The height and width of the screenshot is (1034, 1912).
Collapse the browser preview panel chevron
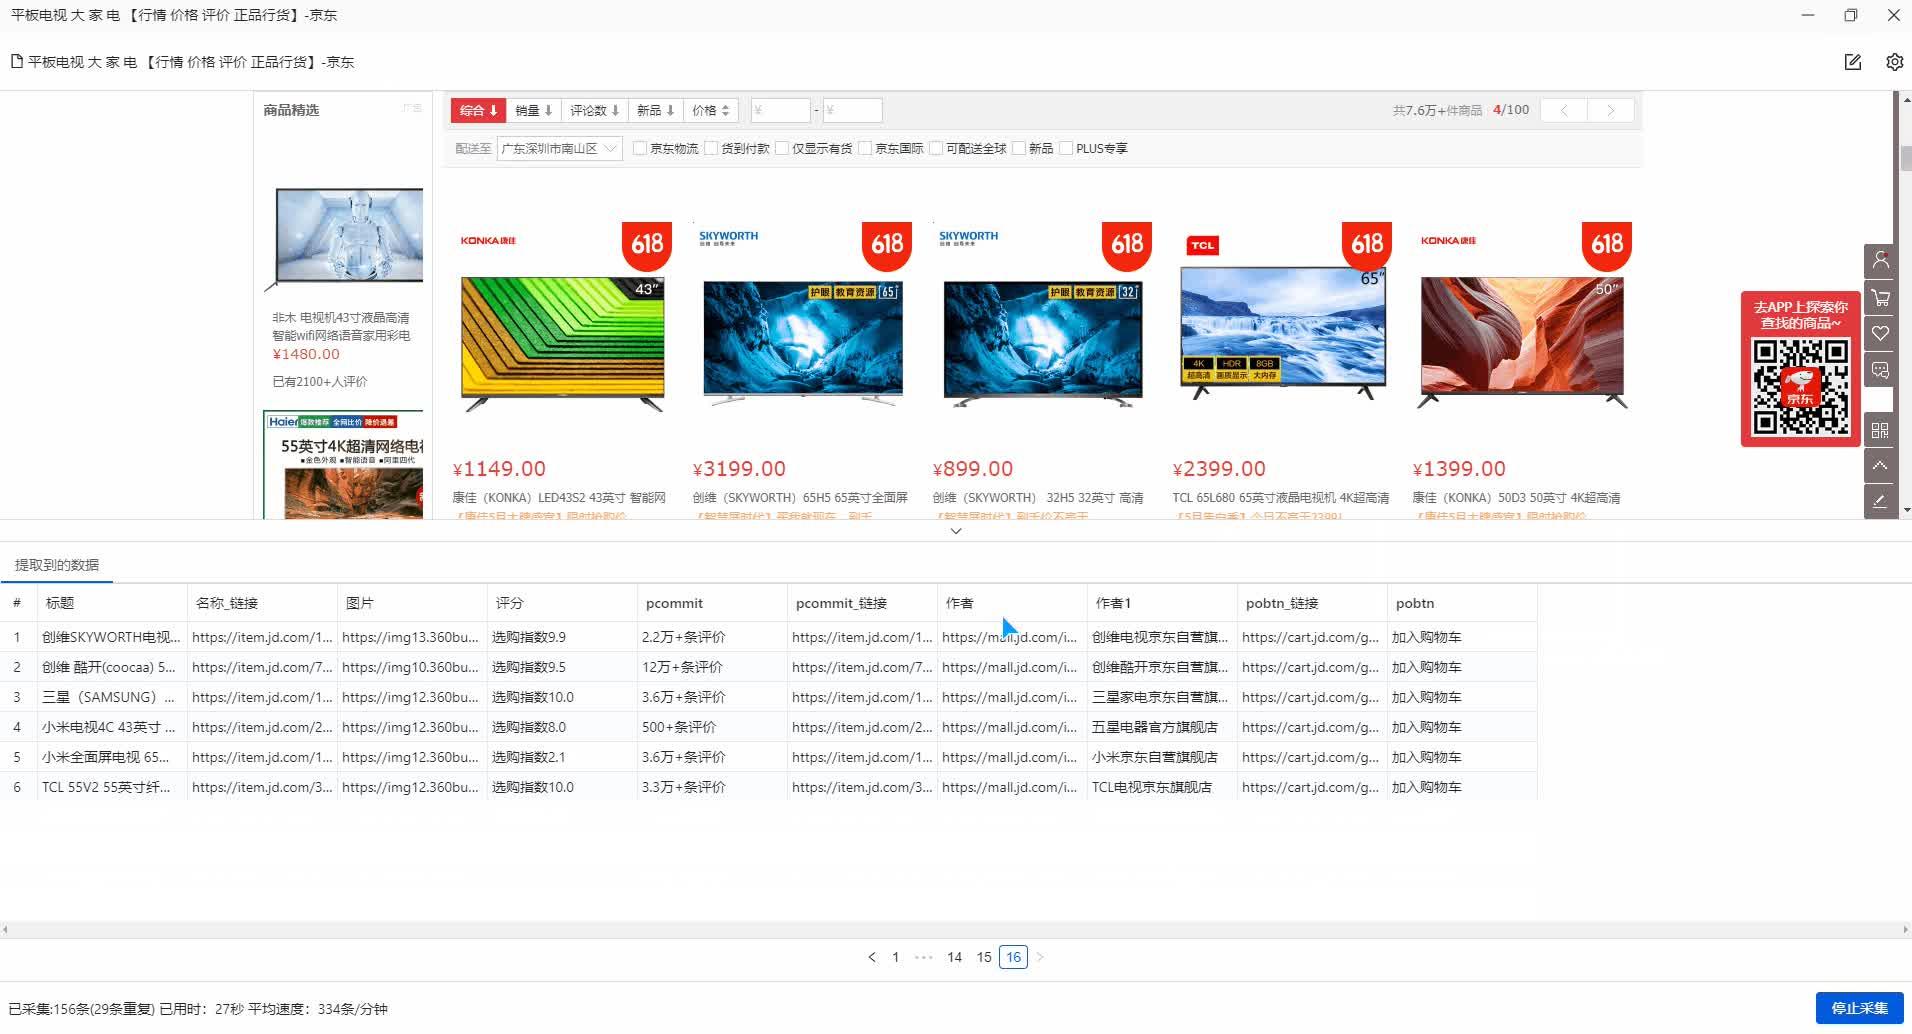click(x=956, y=531)
